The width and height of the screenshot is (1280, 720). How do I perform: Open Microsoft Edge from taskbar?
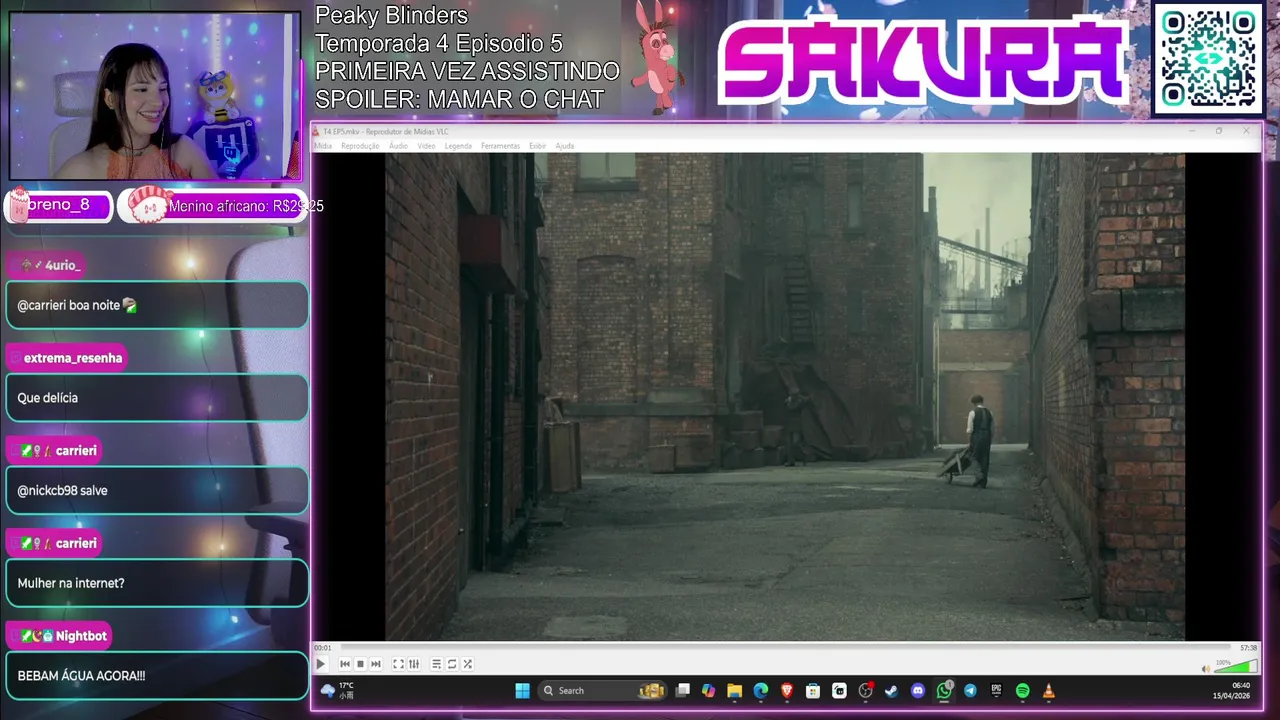point(761,690)
